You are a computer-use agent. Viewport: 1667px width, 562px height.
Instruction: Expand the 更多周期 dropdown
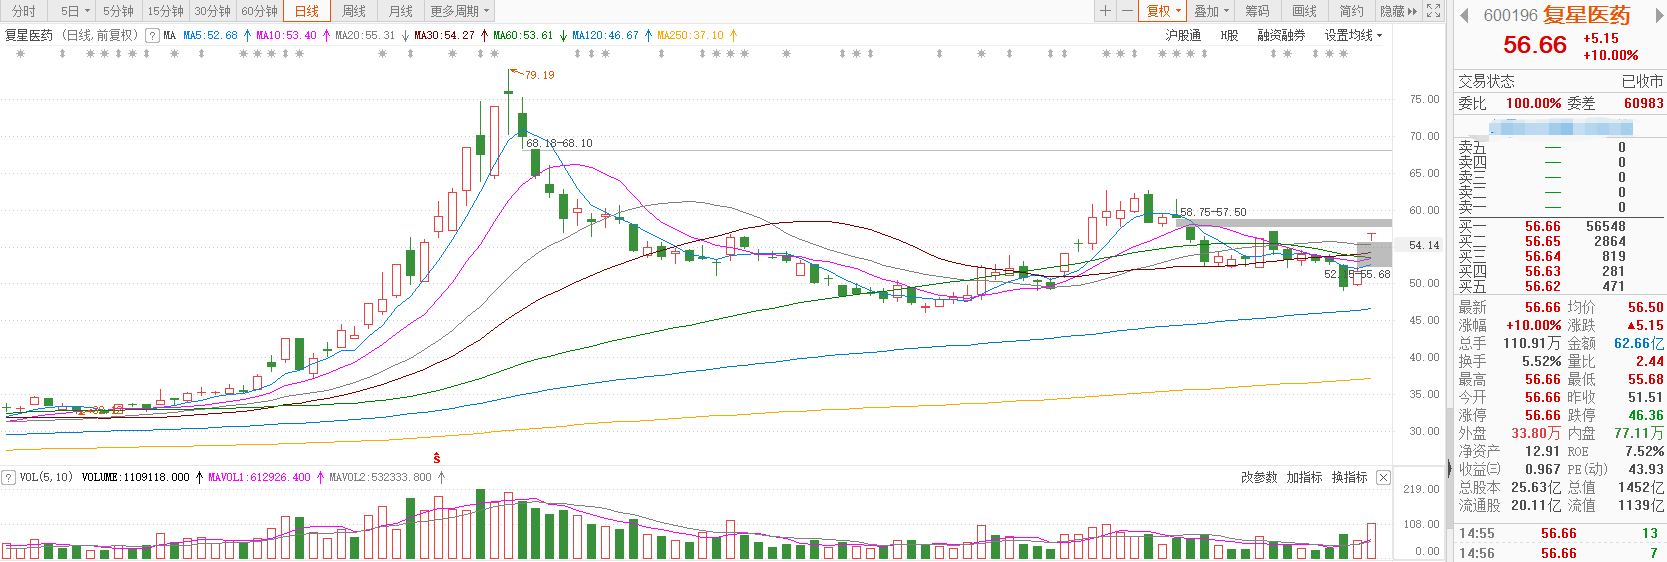pyautogui.click(x=460, y=11)
